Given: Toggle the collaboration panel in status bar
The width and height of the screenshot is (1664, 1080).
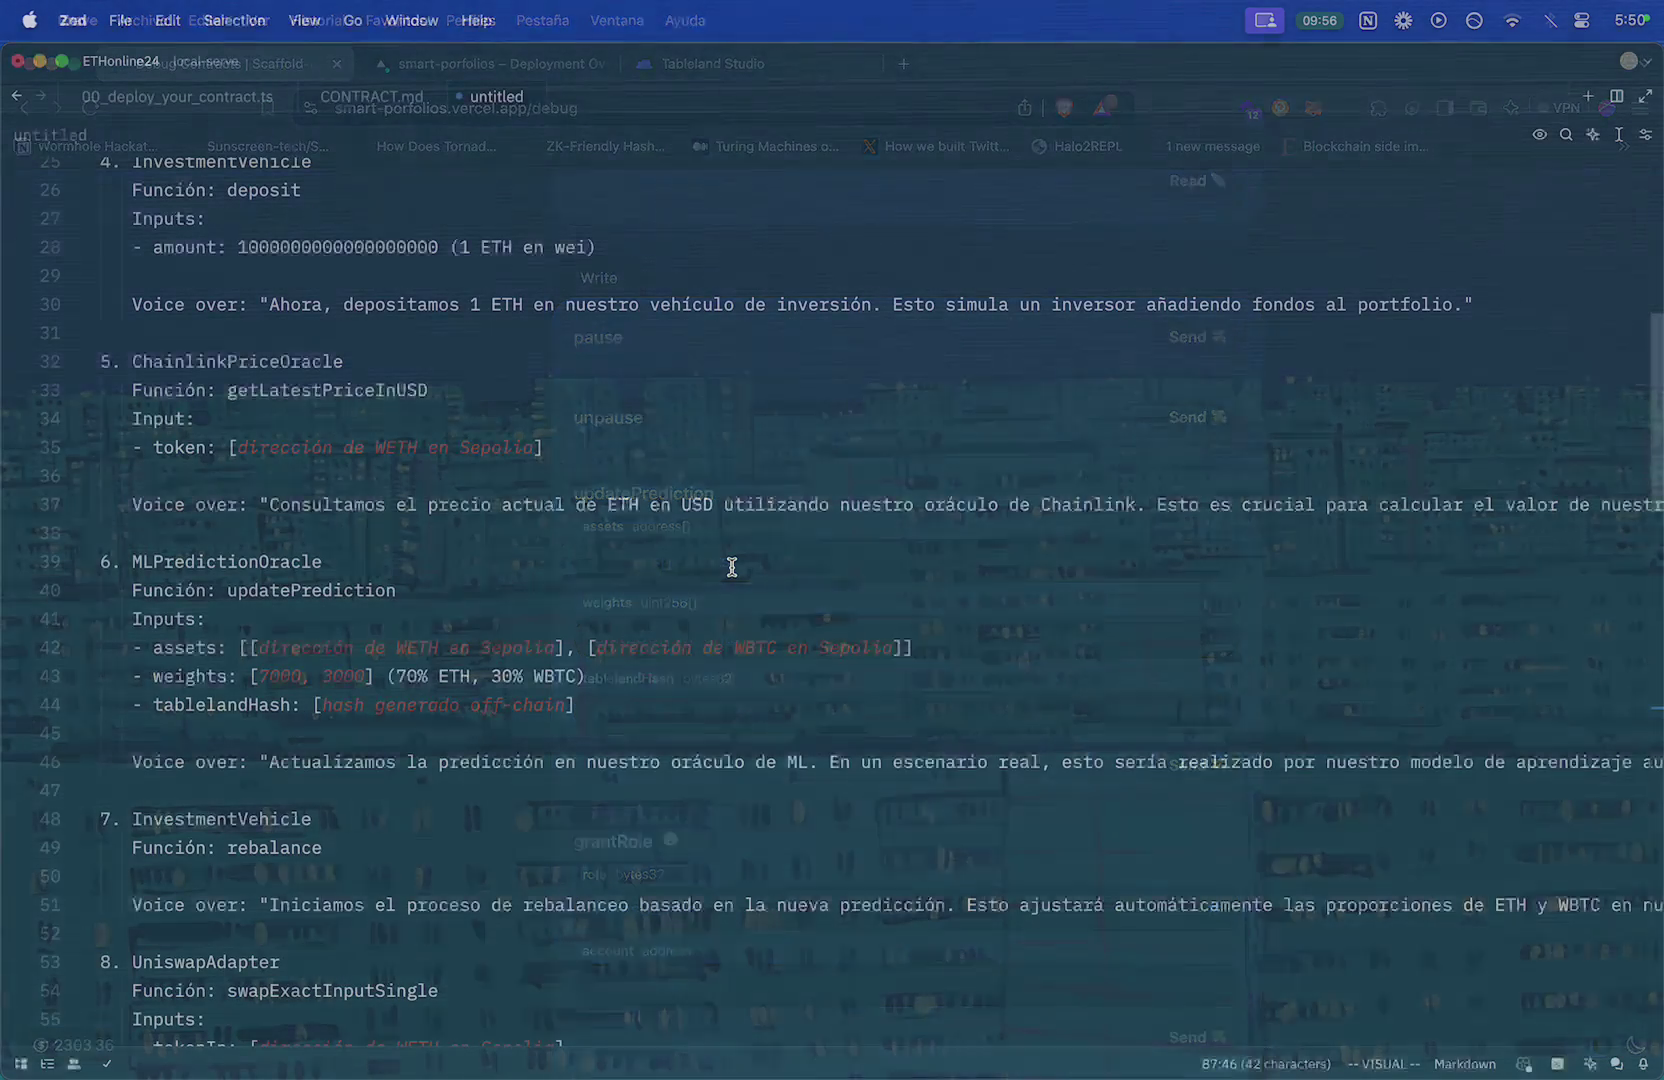Looking at the screenshot, I should point(74,1064).
